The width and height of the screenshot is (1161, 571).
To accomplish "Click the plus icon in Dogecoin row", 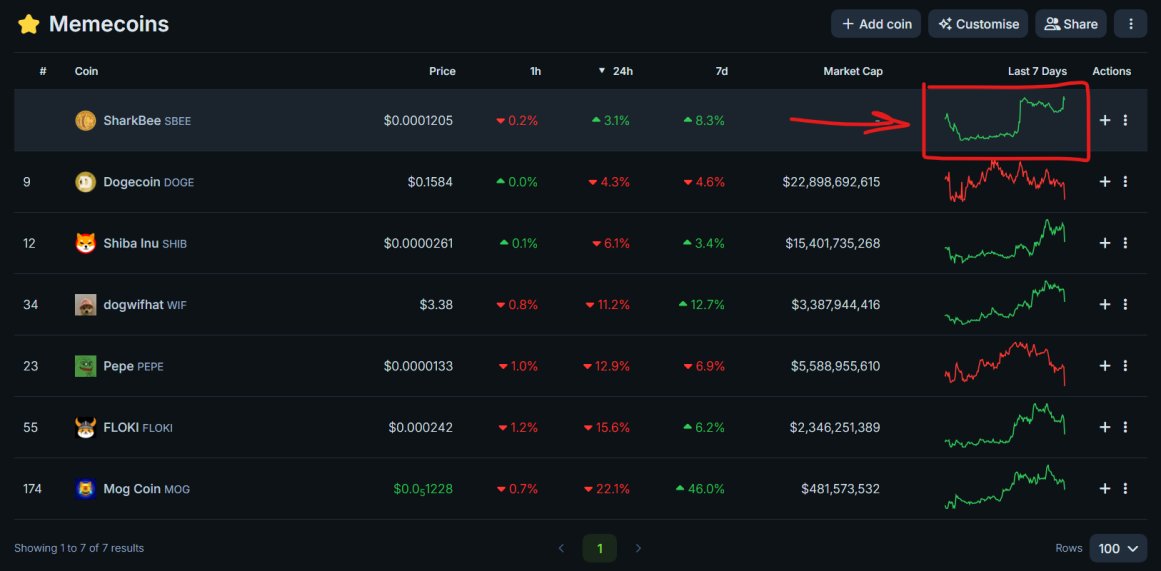I will pos(1105,181).
